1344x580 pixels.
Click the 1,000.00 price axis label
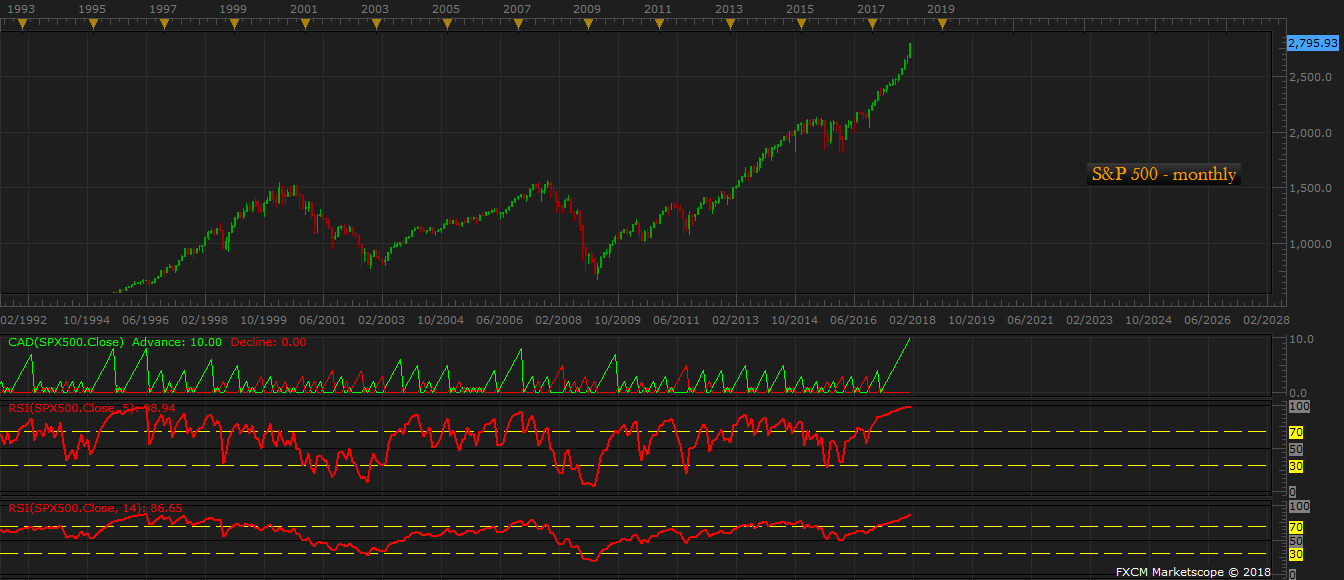(1312, 244)
